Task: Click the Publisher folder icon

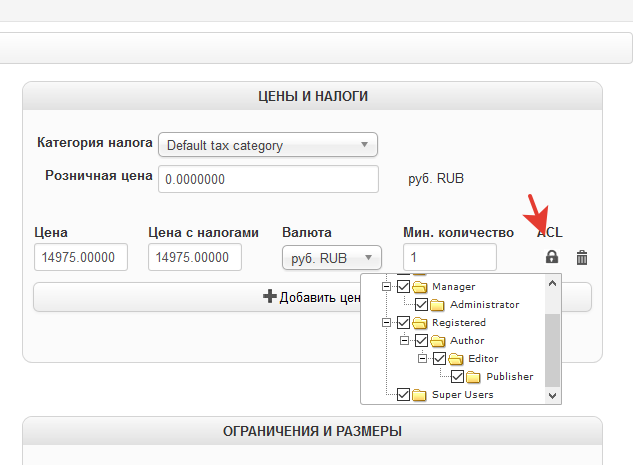Action: (473, 377)
